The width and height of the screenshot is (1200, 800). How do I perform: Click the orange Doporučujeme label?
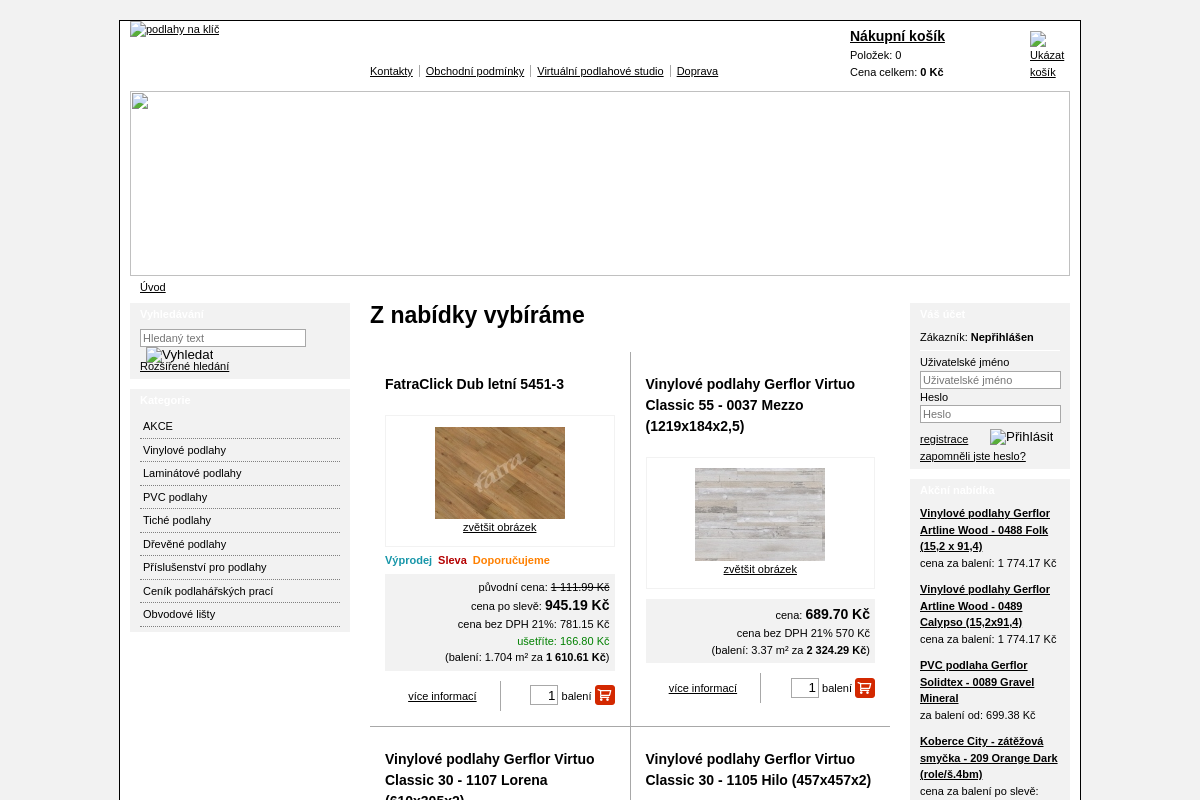pyautogui.click(x=511, y=560)
